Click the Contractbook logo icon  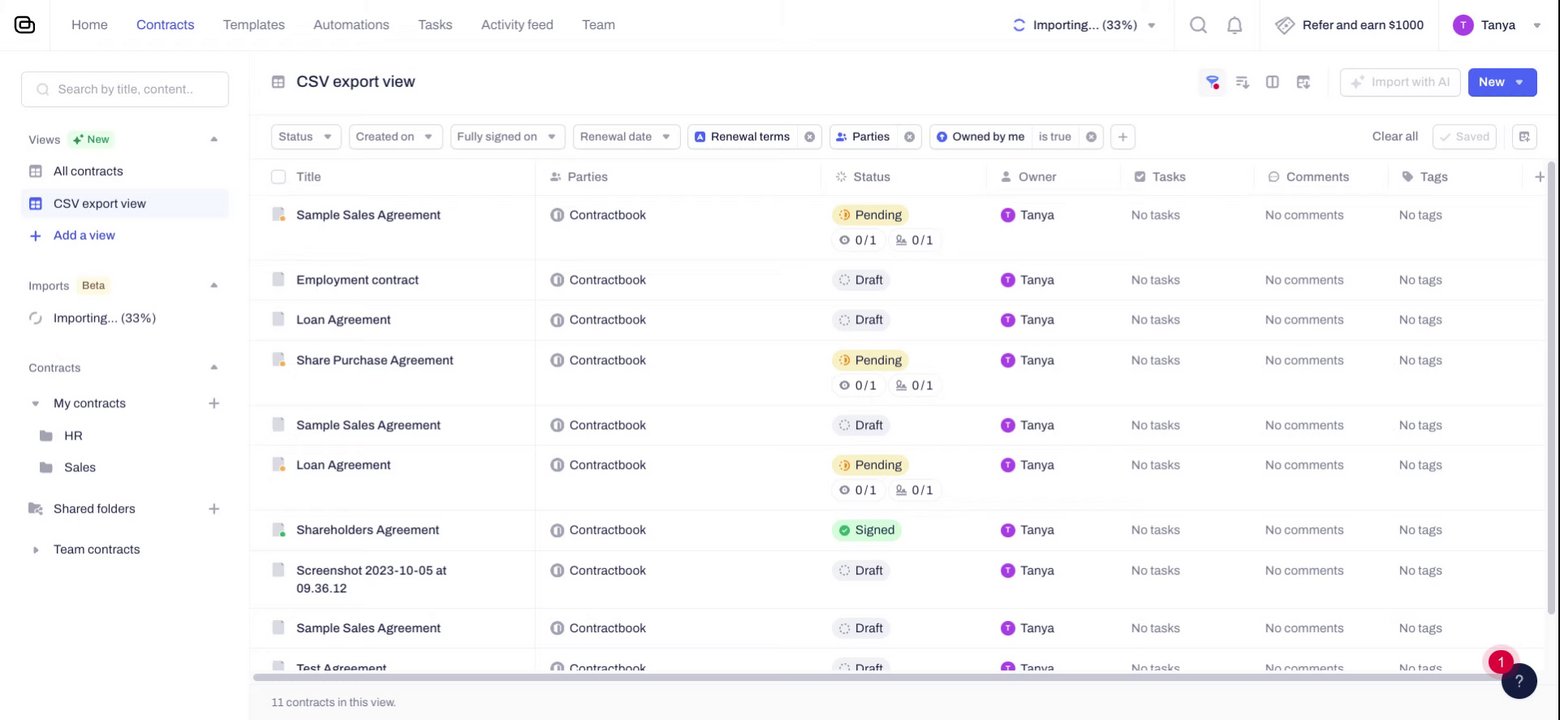(25, 25)
